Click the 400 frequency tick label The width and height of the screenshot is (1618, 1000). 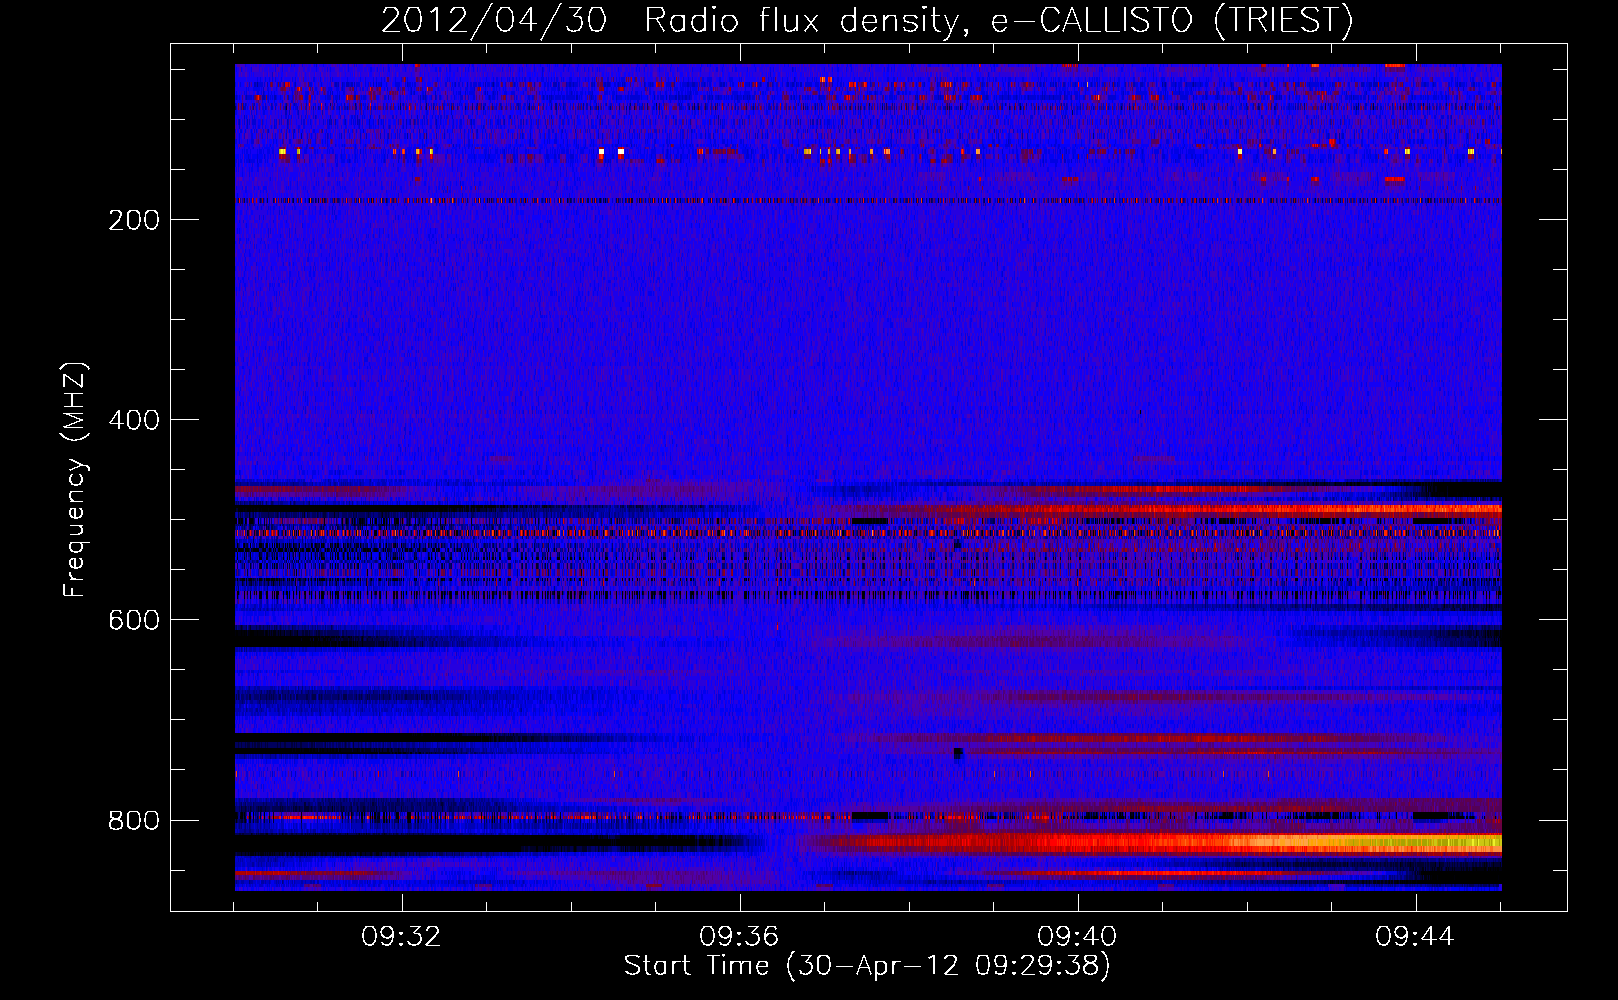[x=134, y=420]
